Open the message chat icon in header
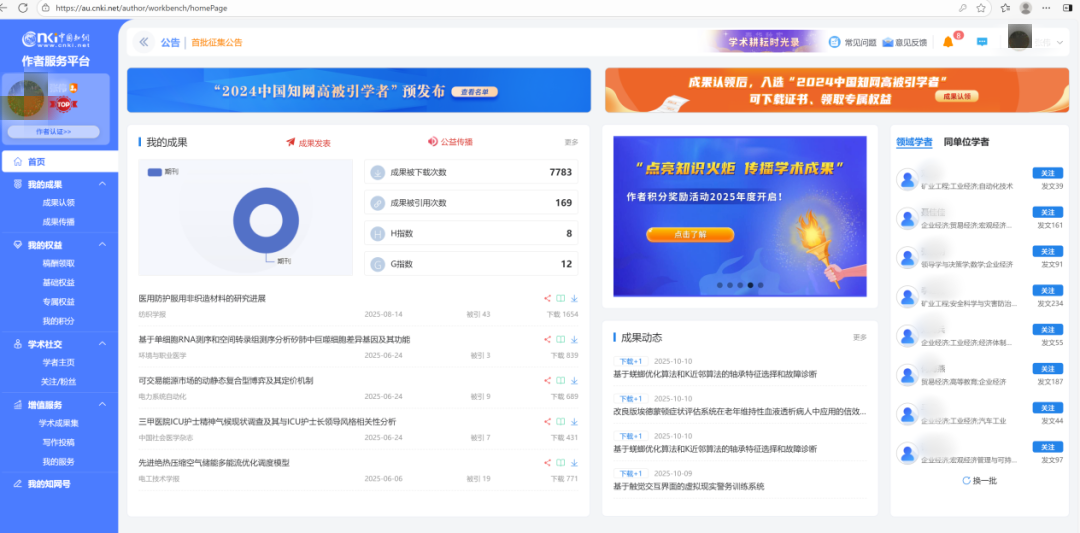Image resolution: width=1080 pixels, height=533 pixels. (x=982, y=42)
